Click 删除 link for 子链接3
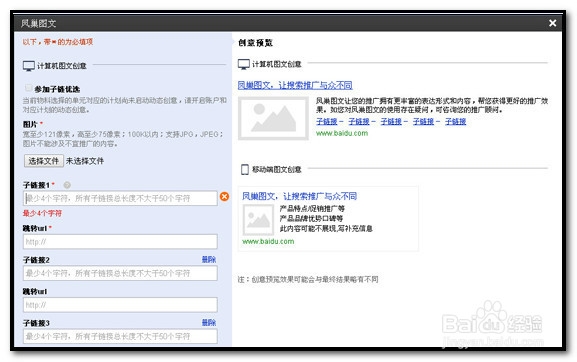The image size is (577, 362). 209,323
